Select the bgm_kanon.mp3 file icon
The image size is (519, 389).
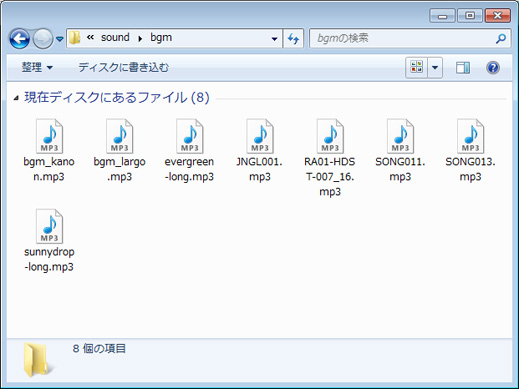tap(49, 136)
